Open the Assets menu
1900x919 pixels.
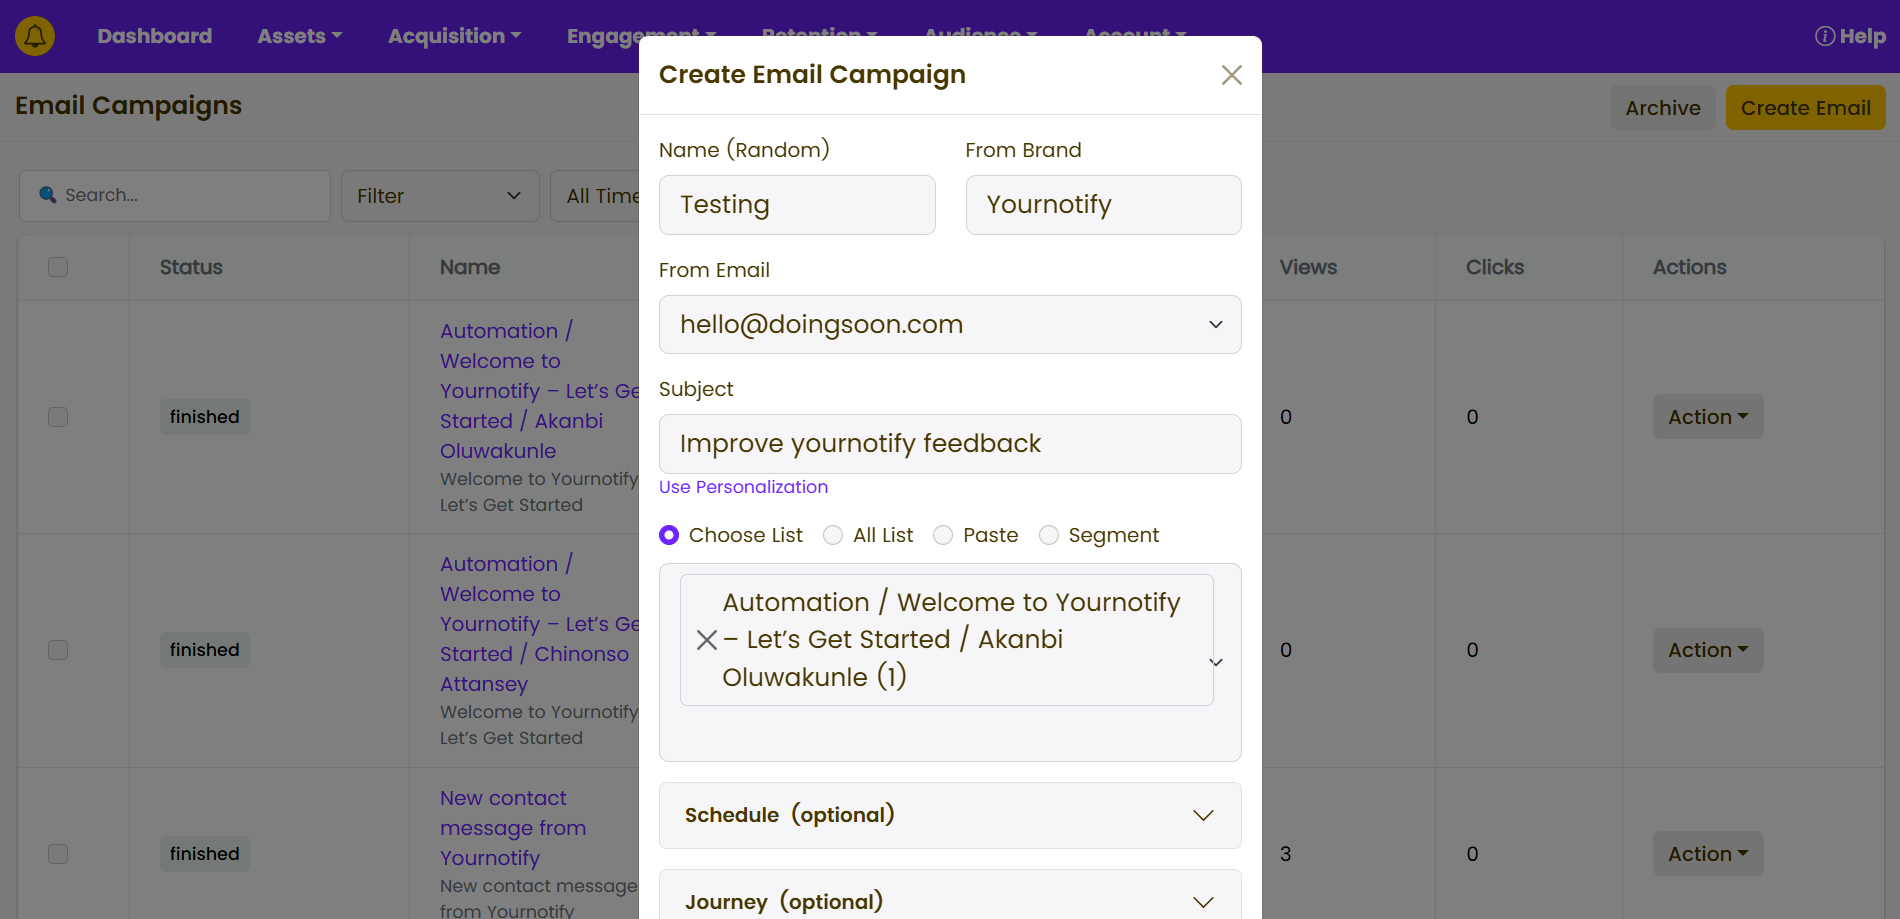pyautogui.click(x=299, y=36)
